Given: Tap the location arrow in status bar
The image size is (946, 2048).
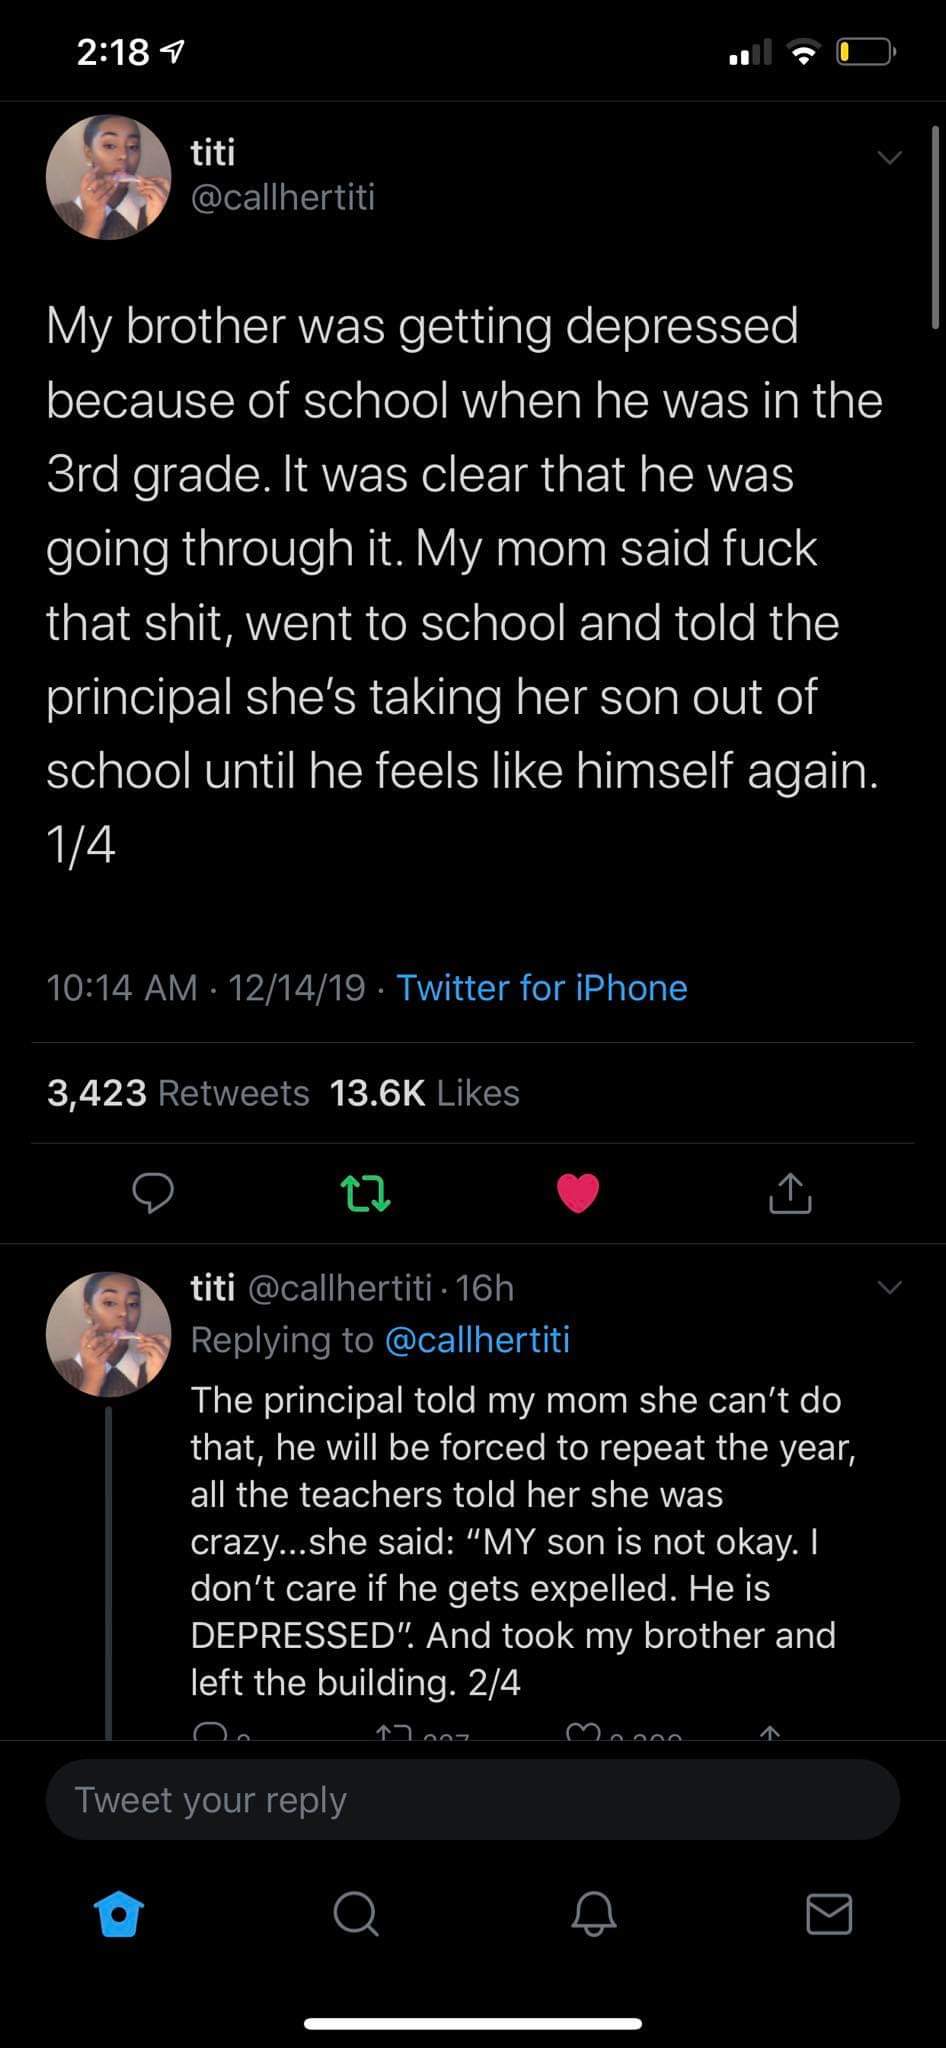Looking at the screenshot, I should (173, 52).
